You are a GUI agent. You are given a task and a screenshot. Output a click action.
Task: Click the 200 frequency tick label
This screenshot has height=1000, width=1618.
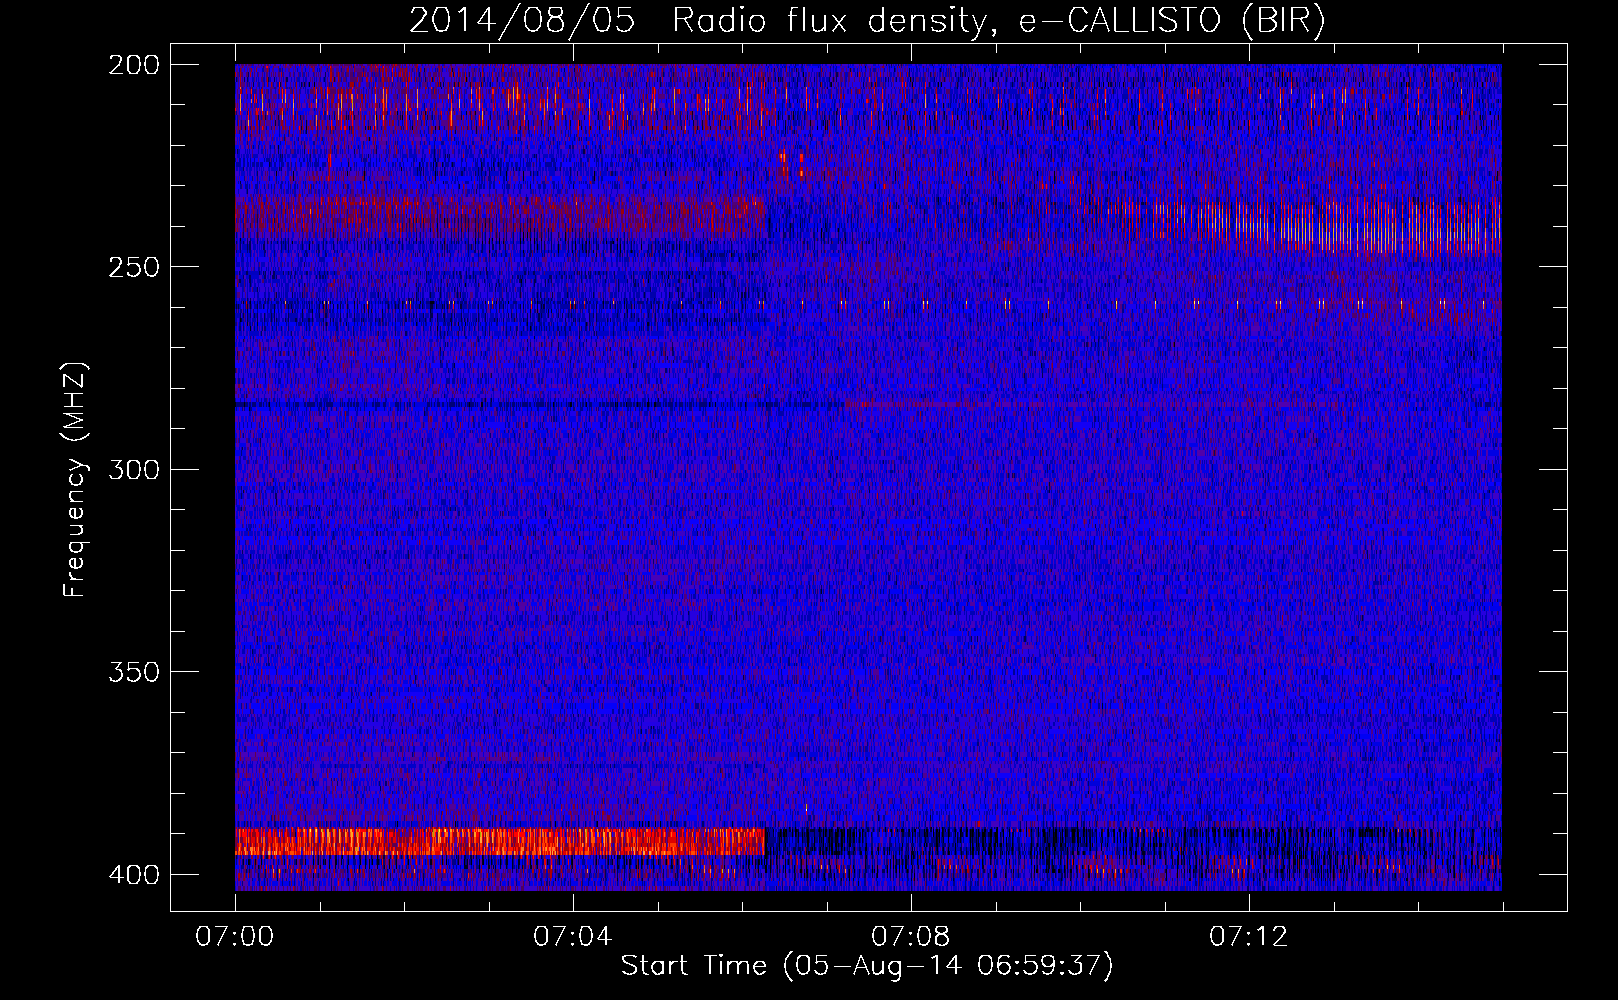133,65
